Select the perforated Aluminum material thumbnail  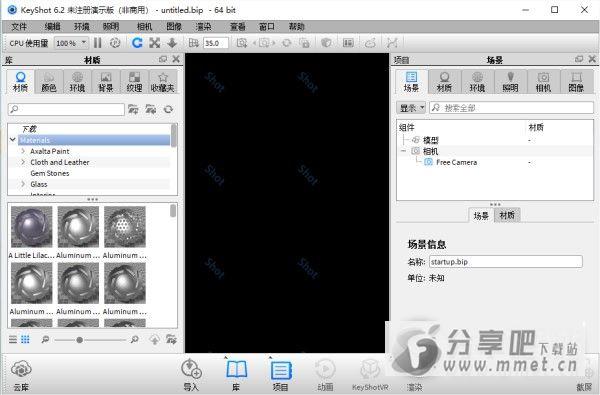click(125, 227)
